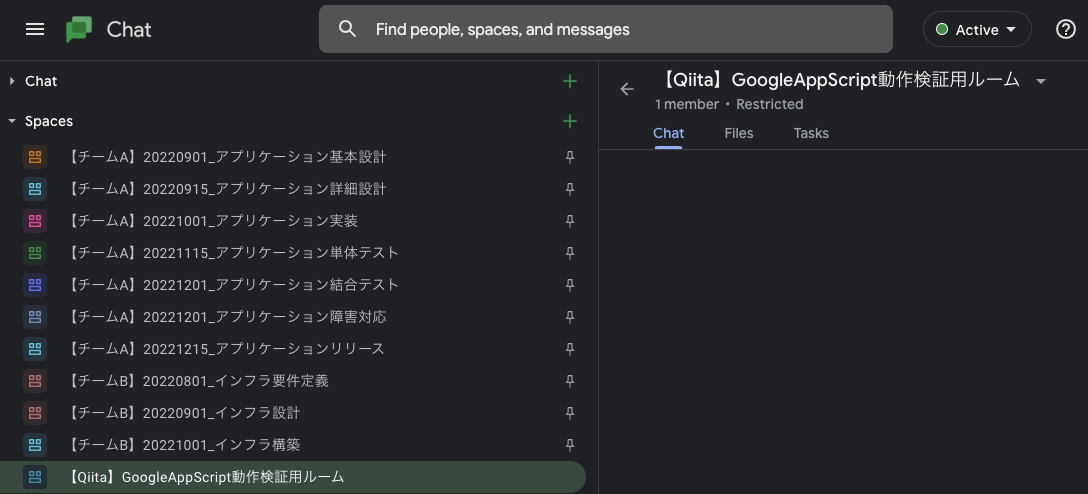Expand the Chat section arrow

pos(12,81)
